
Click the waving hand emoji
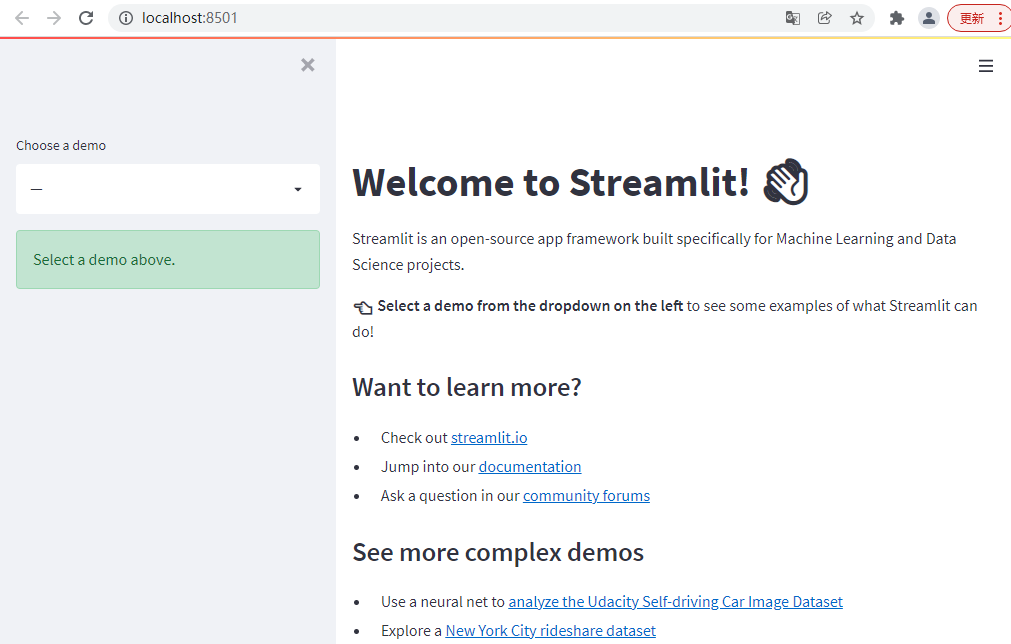pyautogui.click(x=786, y=182)
